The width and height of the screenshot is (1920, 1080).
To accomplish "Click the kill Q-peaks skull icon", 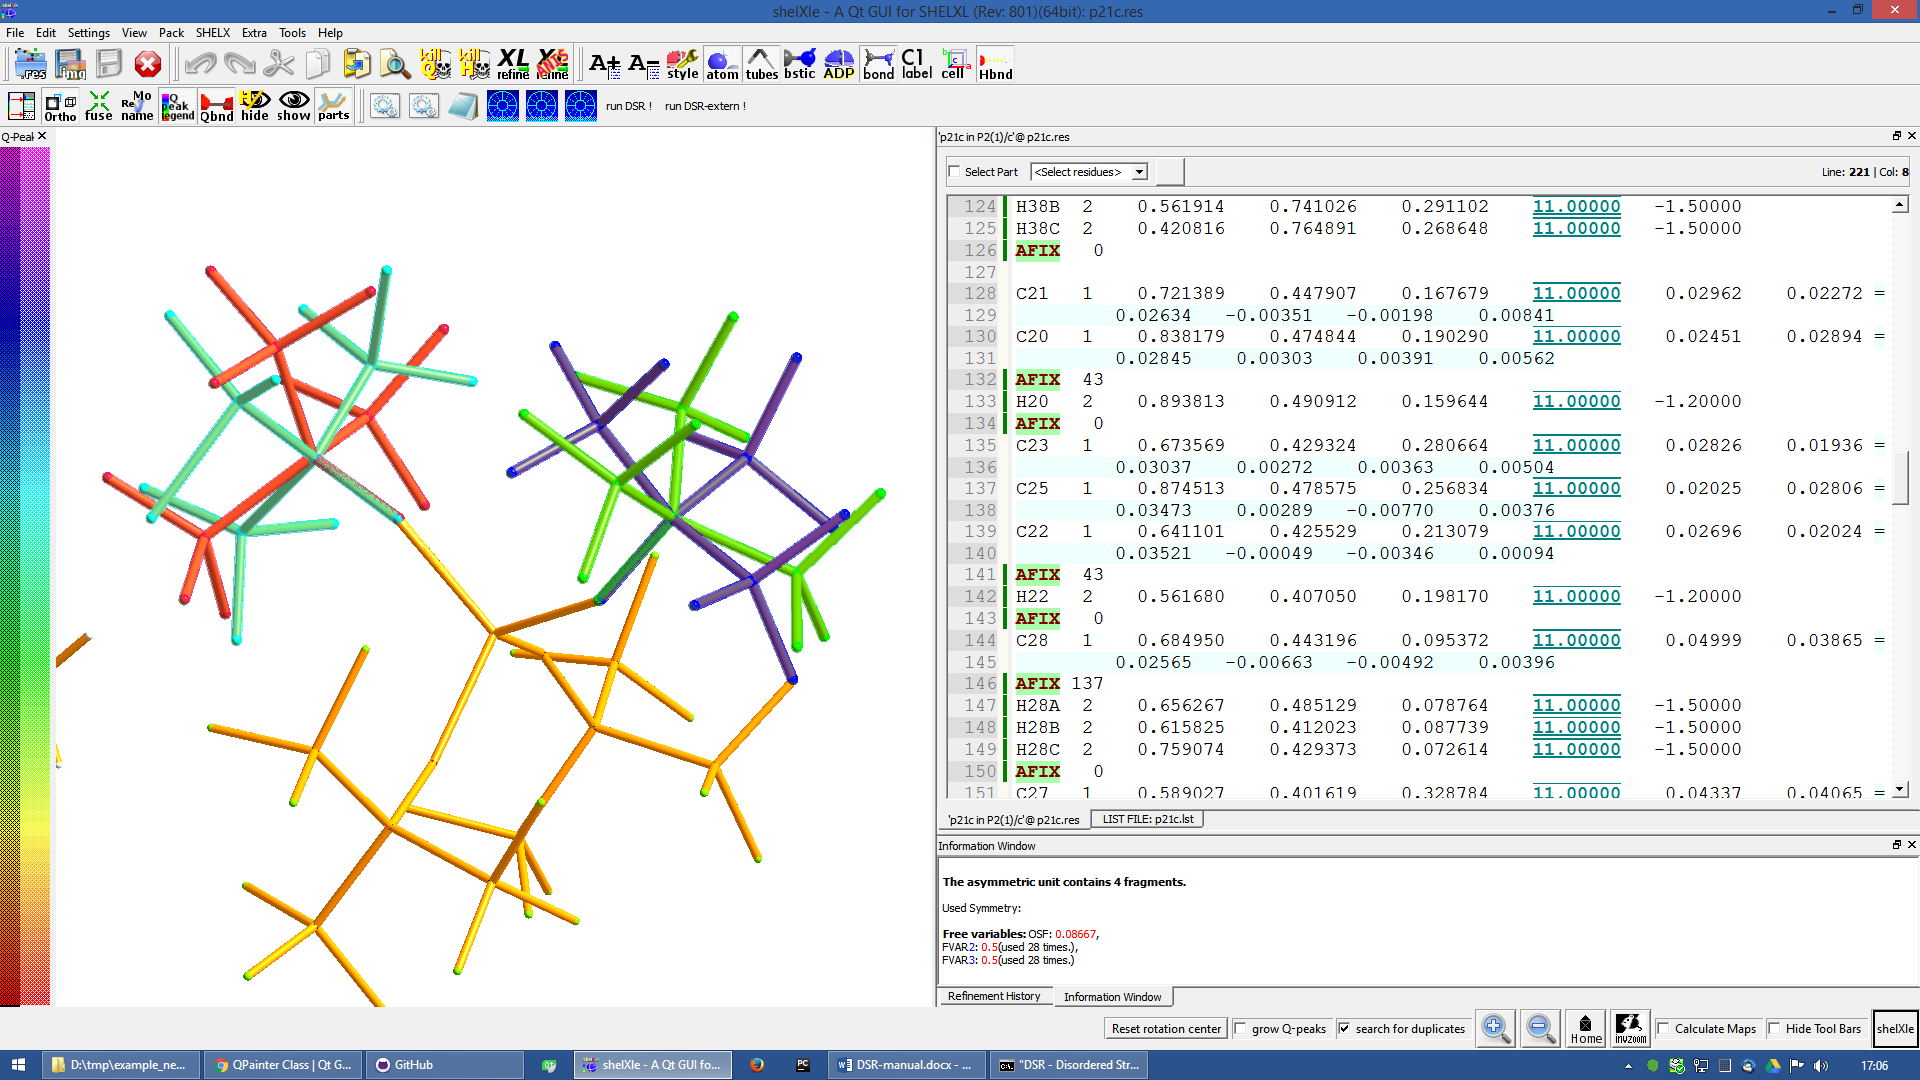I will tap(435, 64).
